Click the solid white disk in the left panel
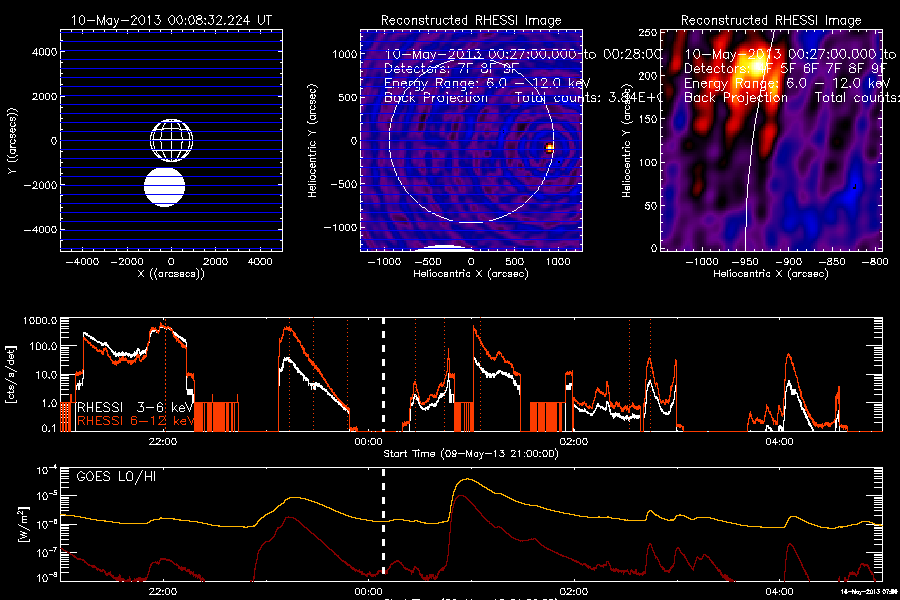This screenshot has height=600, width=900. 165,187
